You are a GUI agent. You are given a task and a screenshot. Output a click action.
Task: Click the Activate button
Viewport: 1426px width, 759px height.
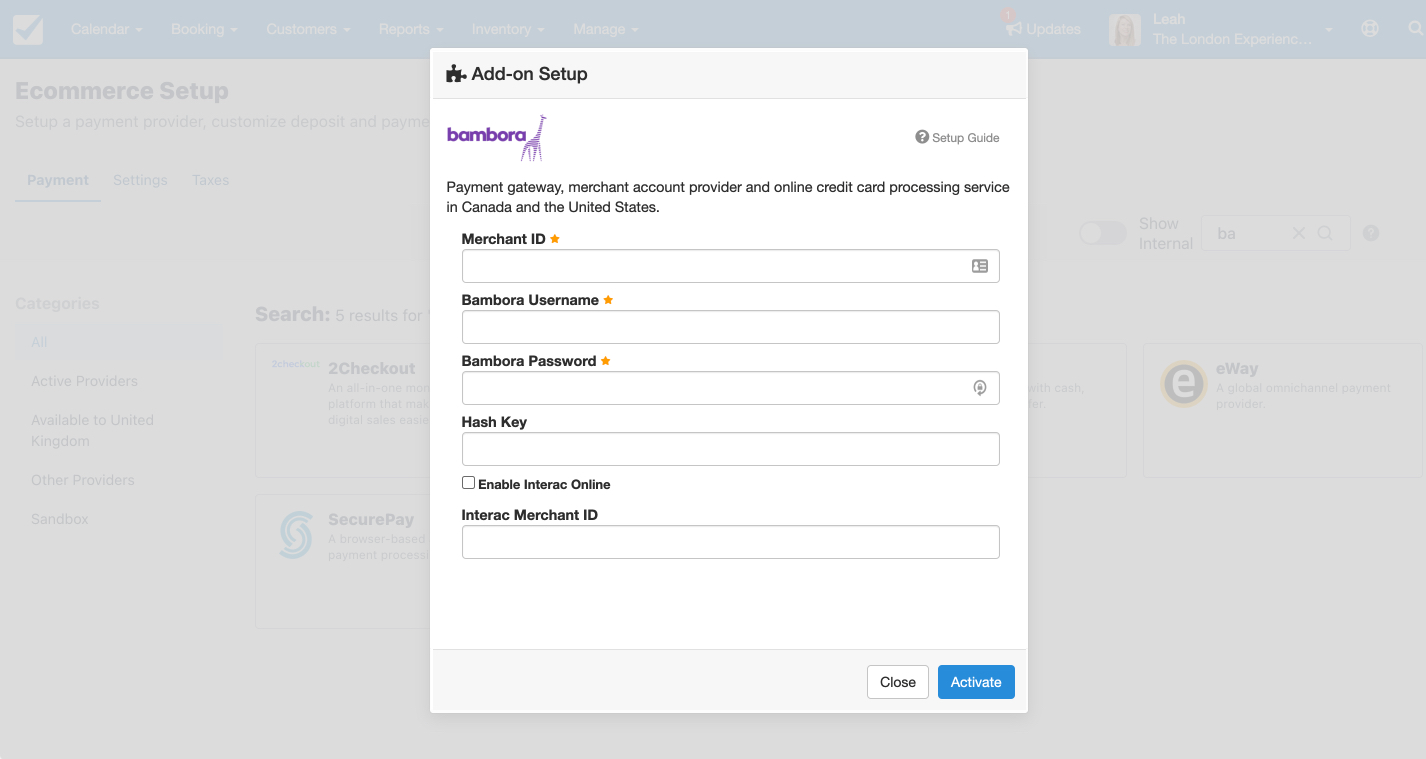976,682
